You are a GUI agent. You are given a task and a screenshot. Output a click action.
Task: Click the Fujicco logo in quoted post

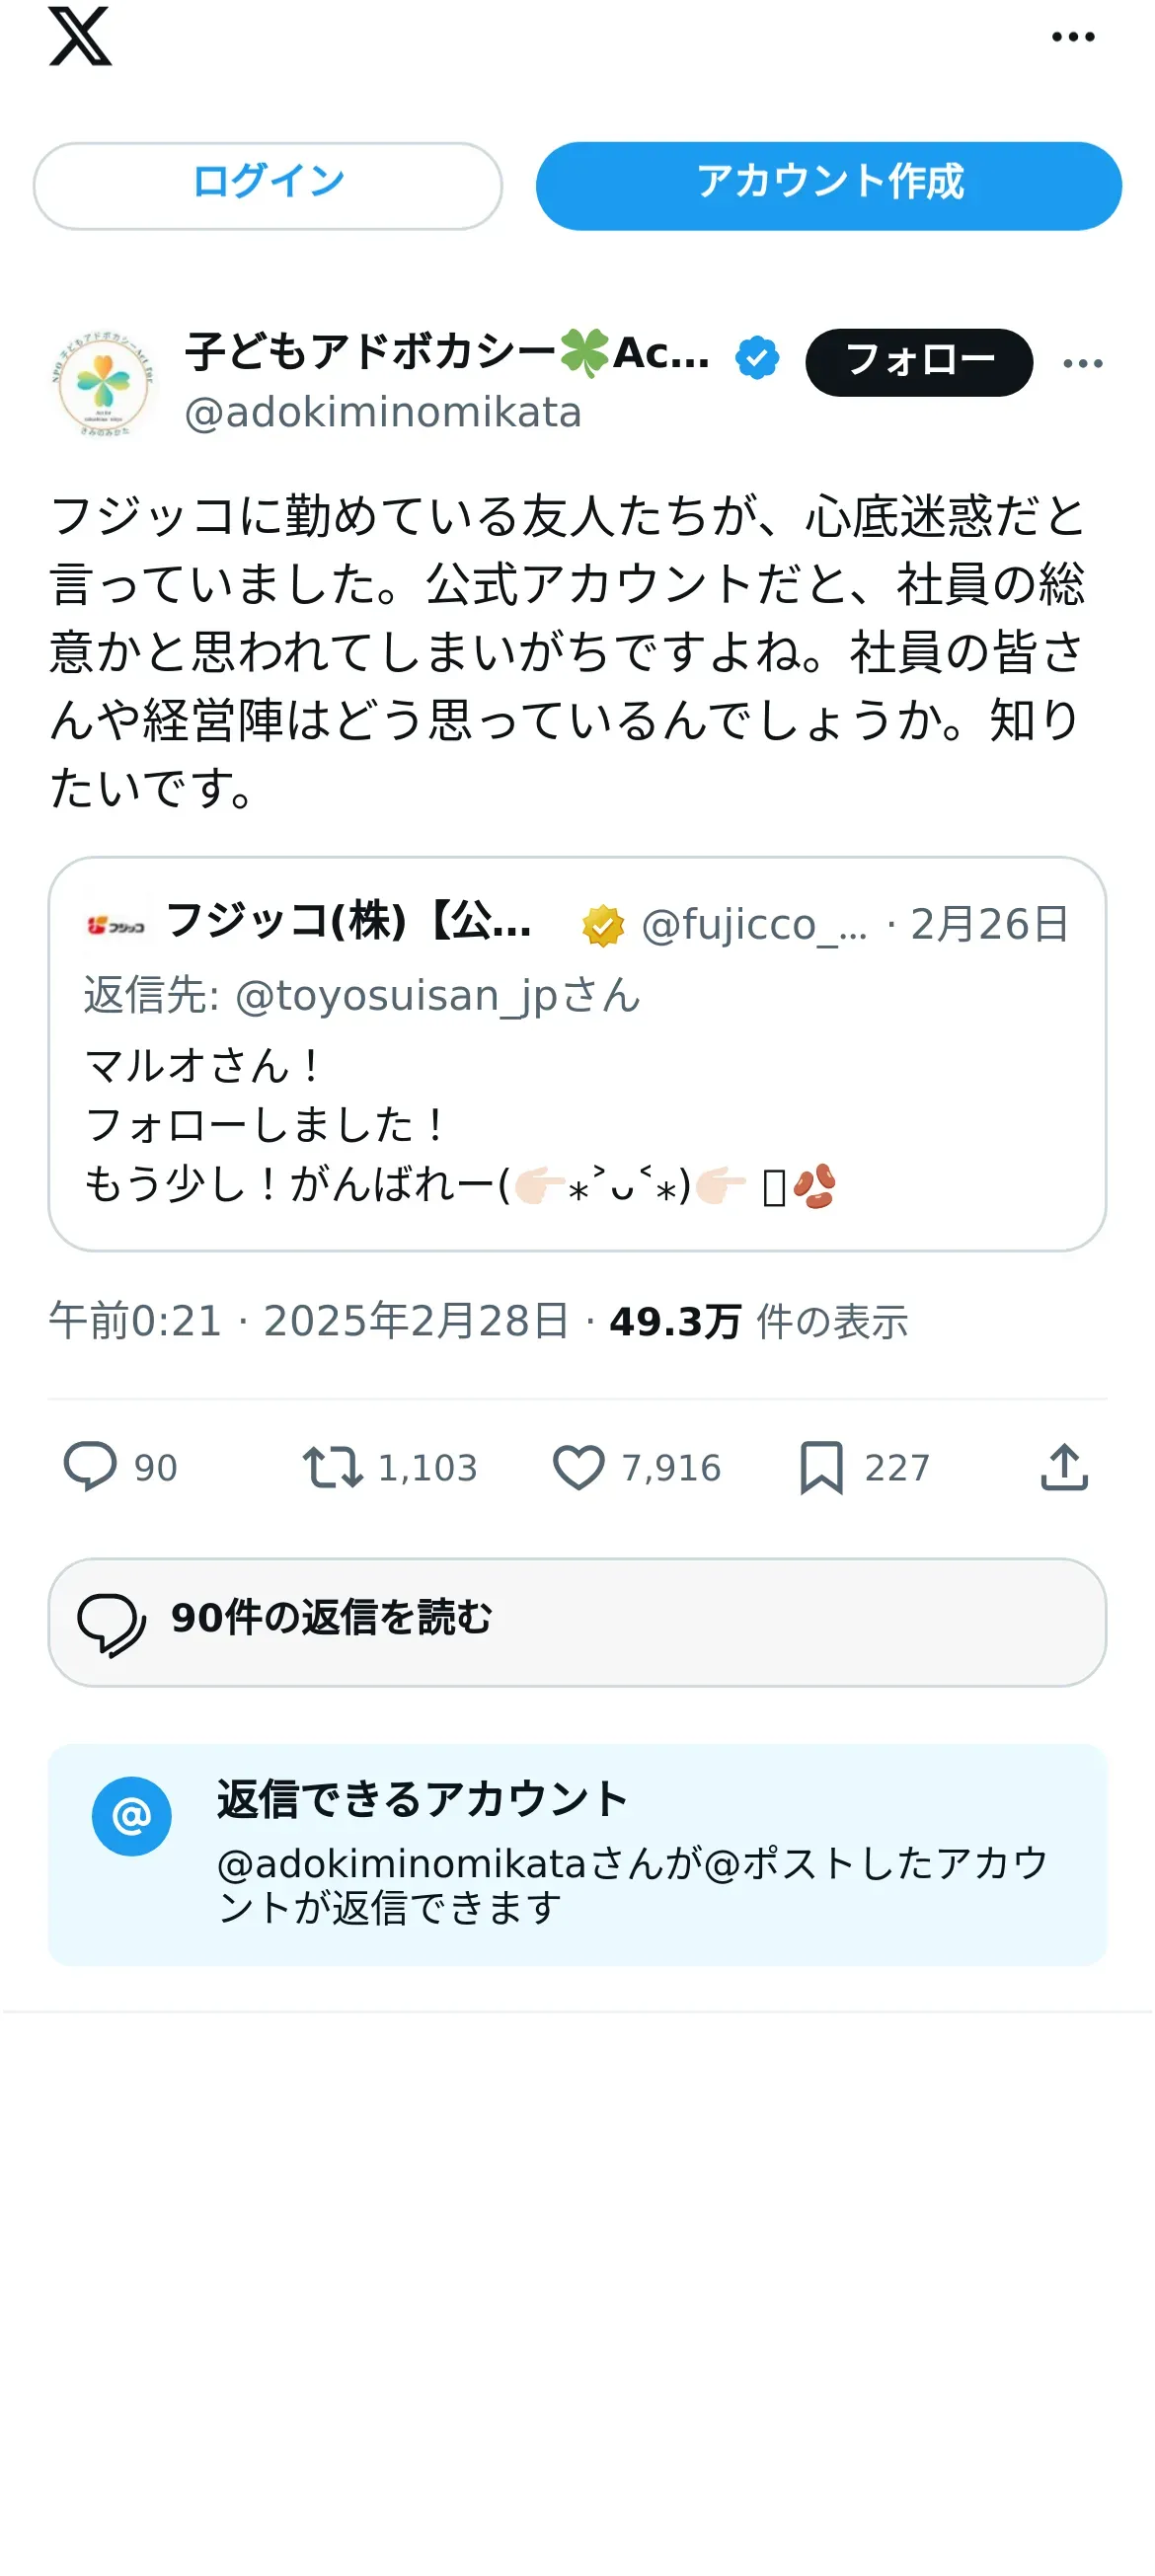tap(116, 925)
